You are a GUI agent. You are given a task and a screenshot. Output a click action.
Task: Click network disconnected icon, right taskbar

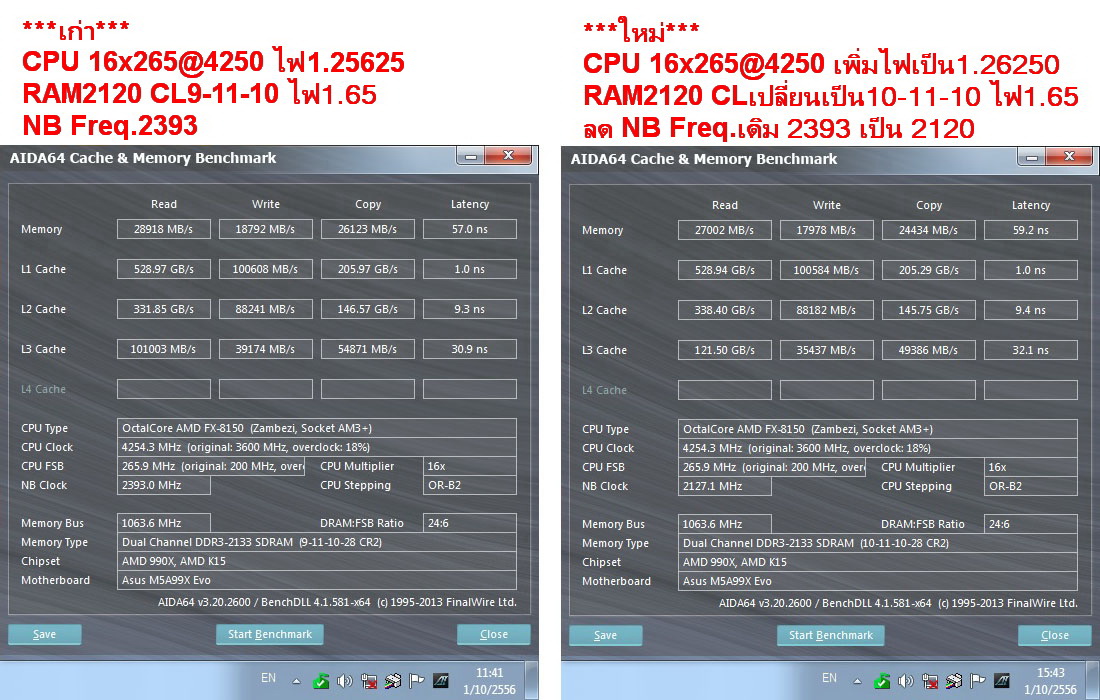click(930, 680)
